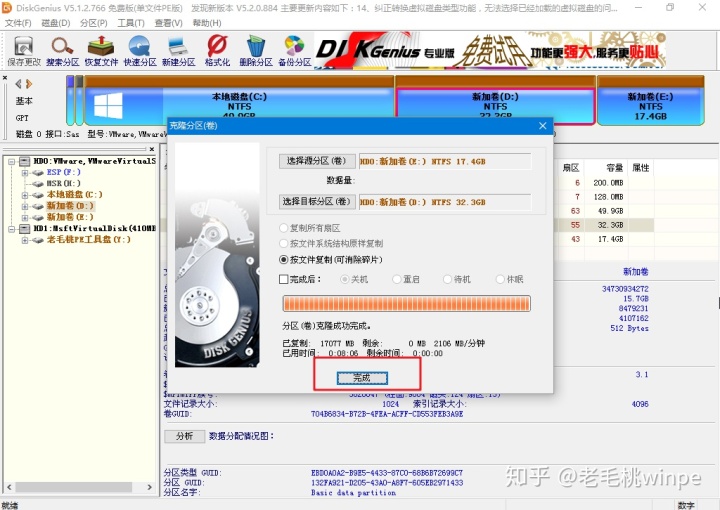Expand the 新加卷 (D:) tree node

(x=25, y=206)
